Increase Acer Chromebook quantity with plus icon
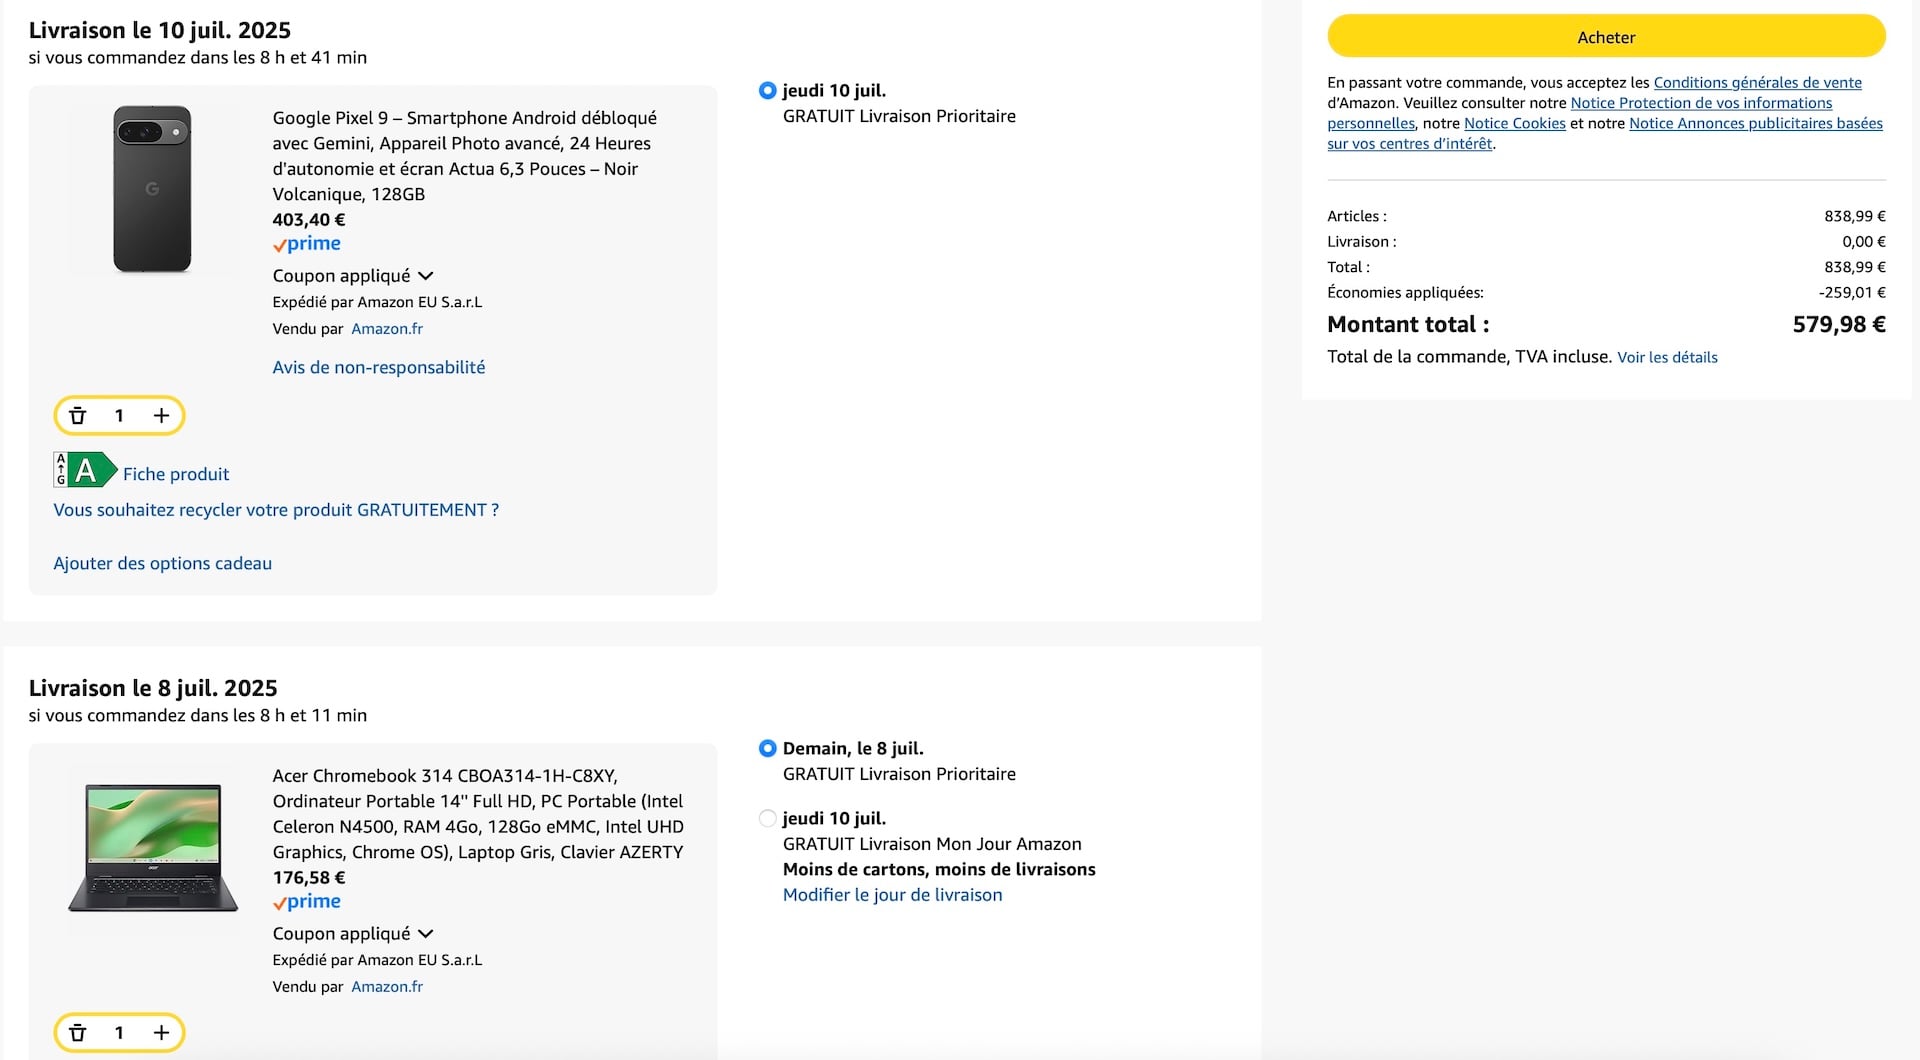This screenshot has height=1060, width=1920. point(161,1033)
